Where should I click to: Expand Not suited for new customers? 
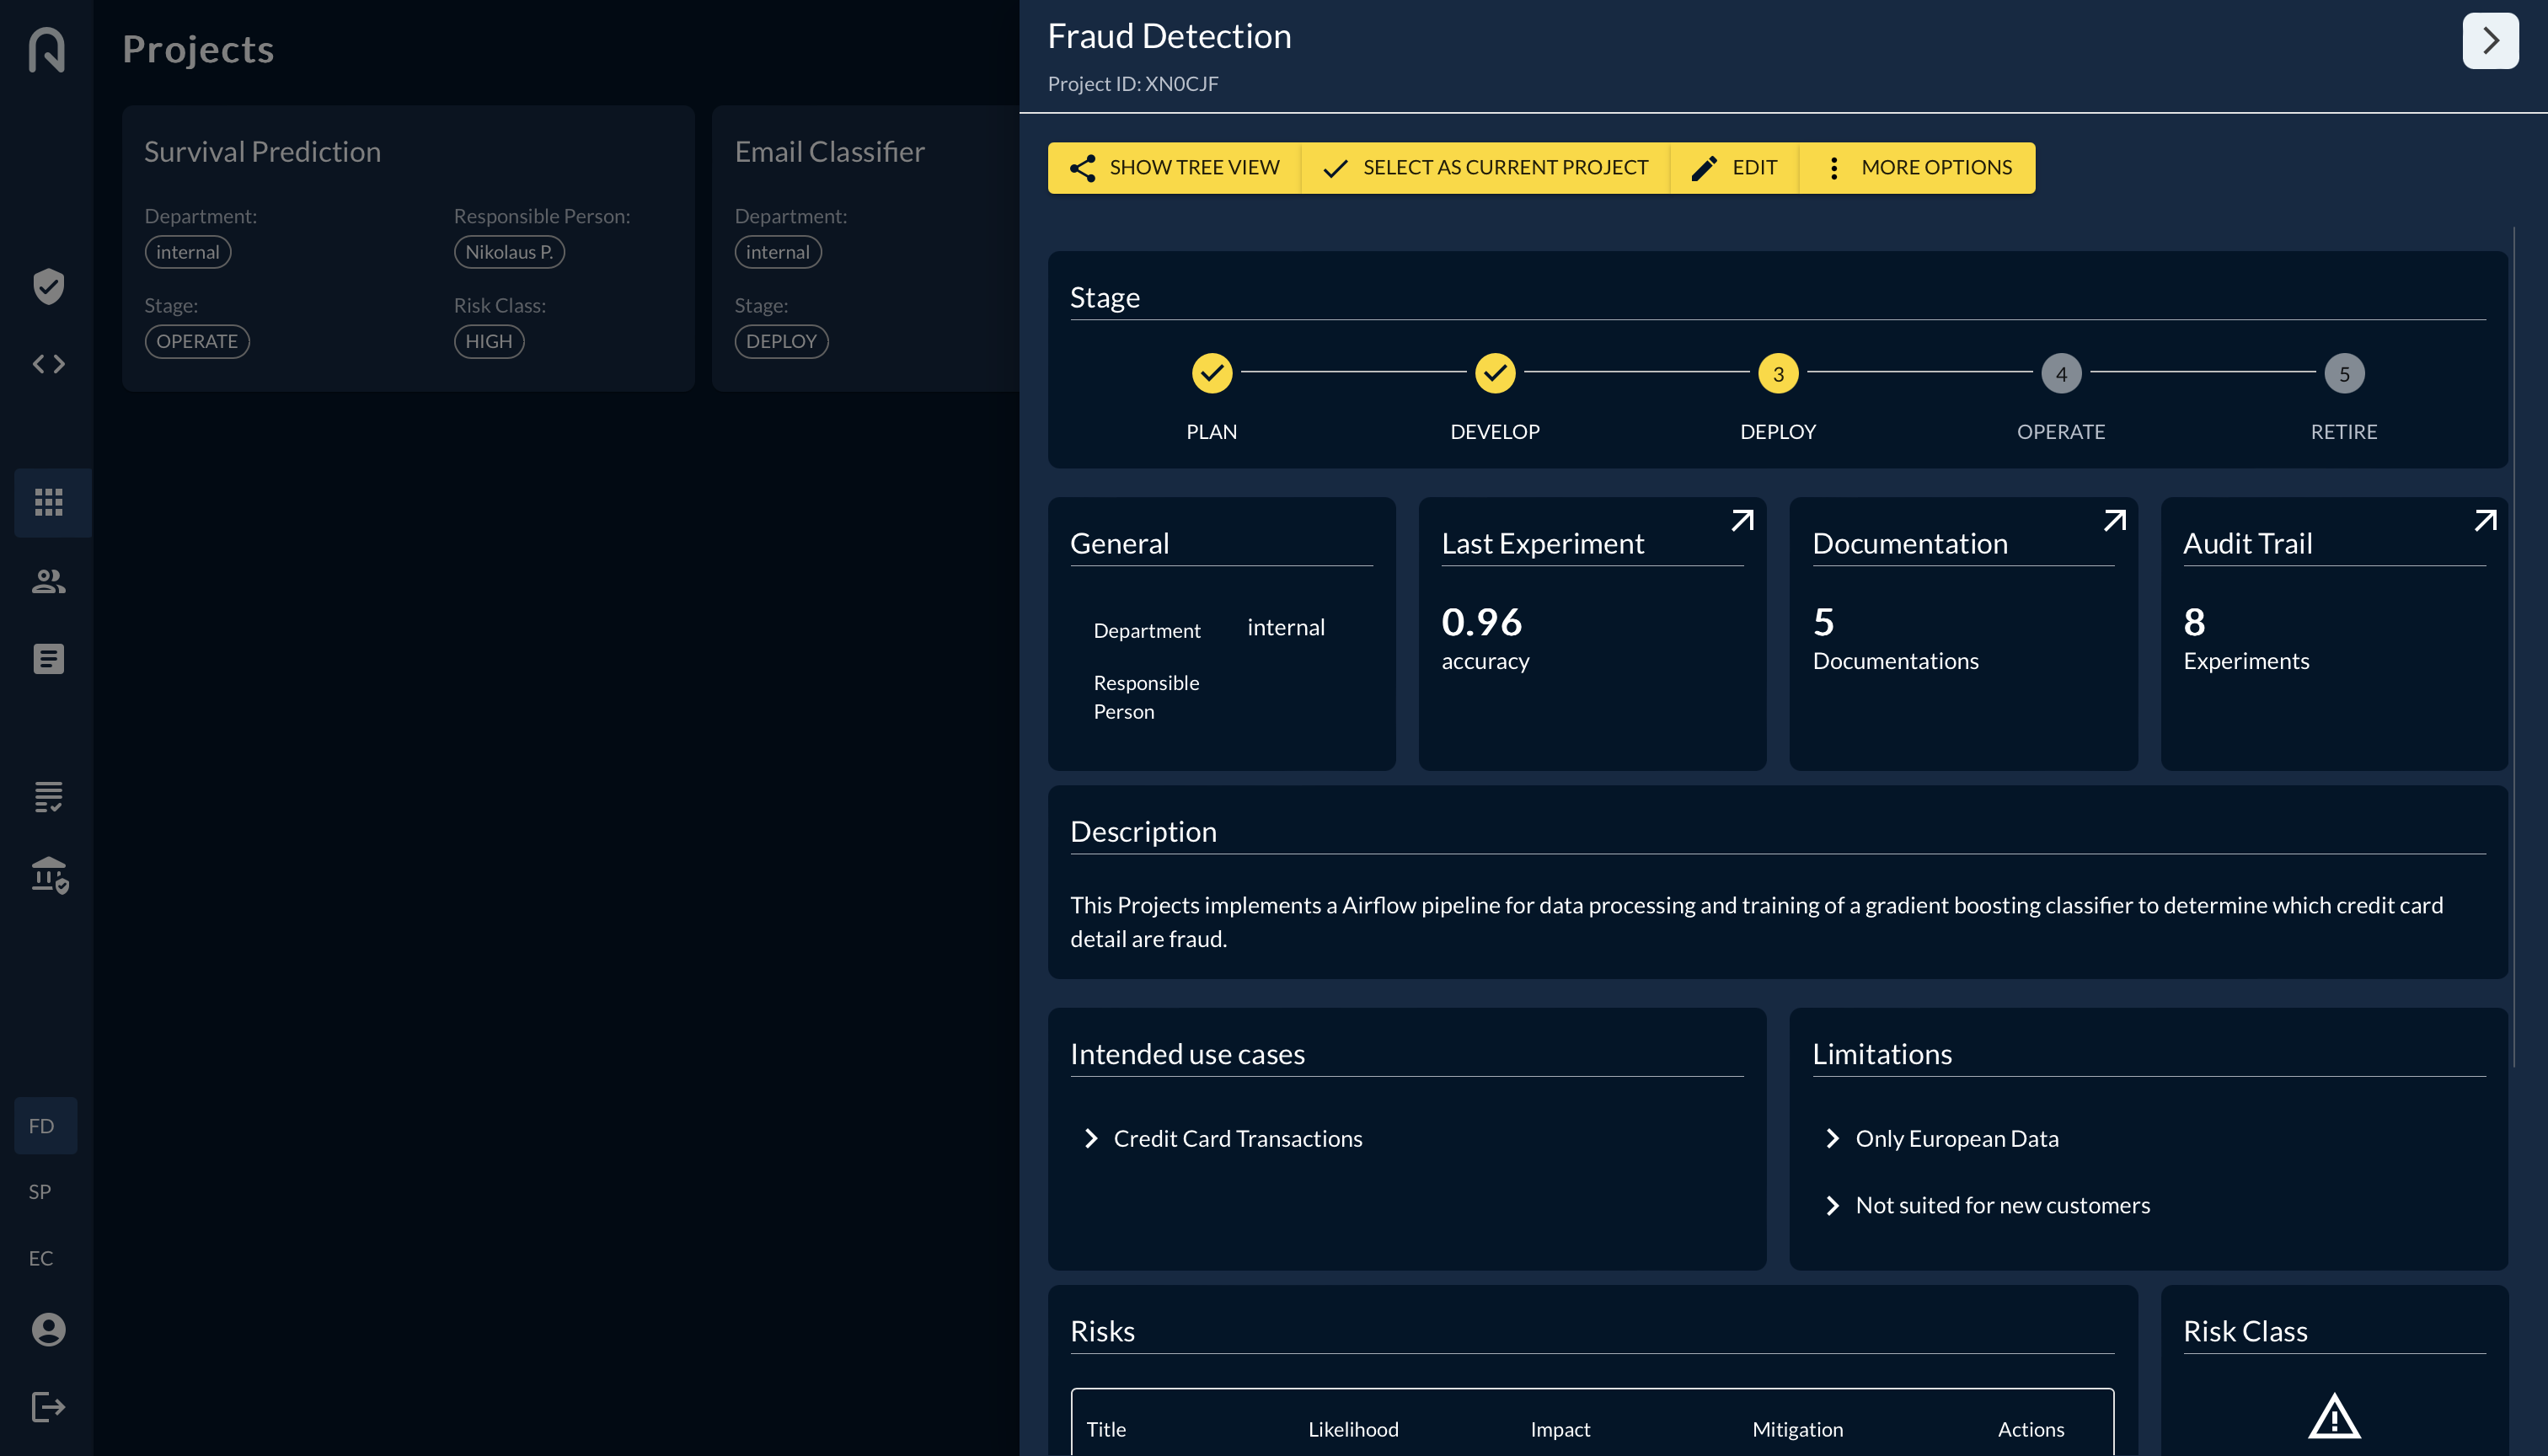click(x=1832, y=1206)
